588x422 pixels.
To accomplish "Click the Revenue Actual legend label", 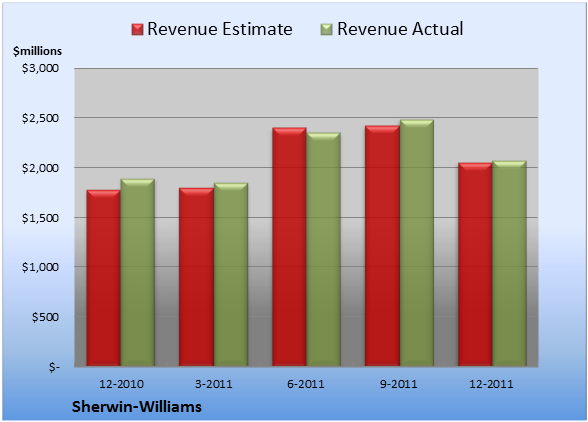I will pyautogui.click(x=400, y=29).
